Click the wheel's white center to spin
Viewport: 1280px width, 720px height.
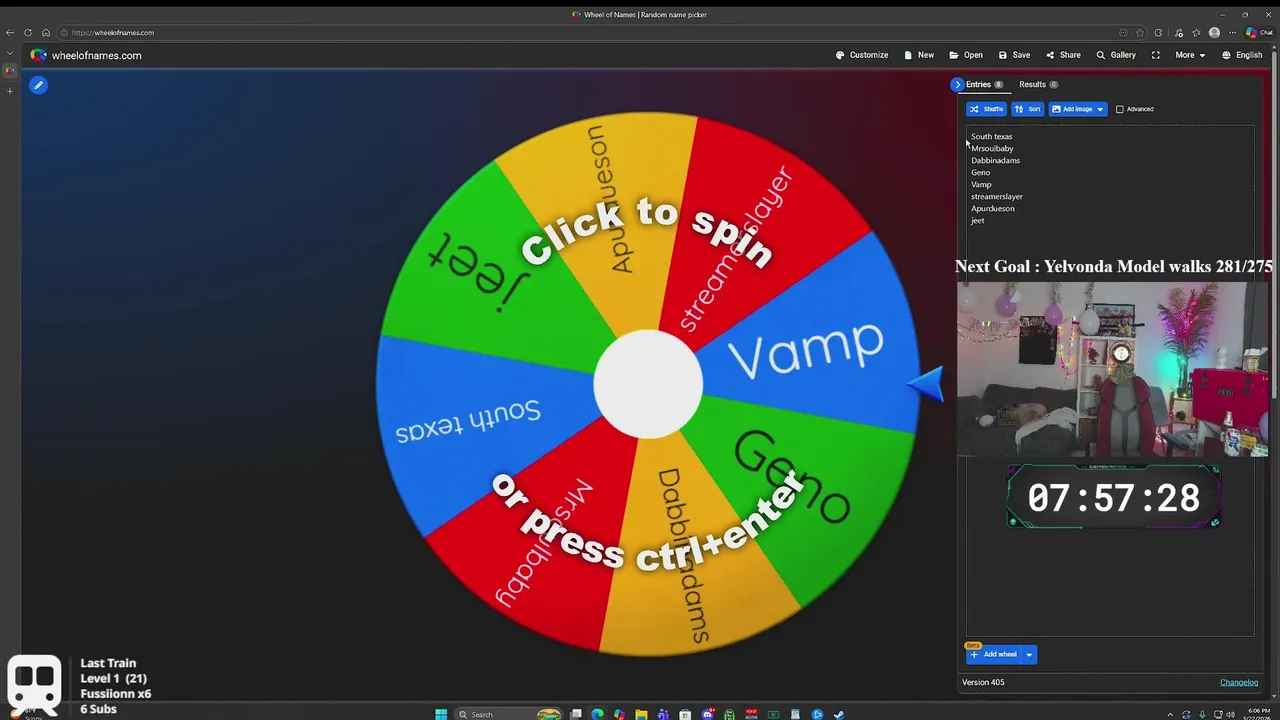pyautogui.click(x=648, y=385)
